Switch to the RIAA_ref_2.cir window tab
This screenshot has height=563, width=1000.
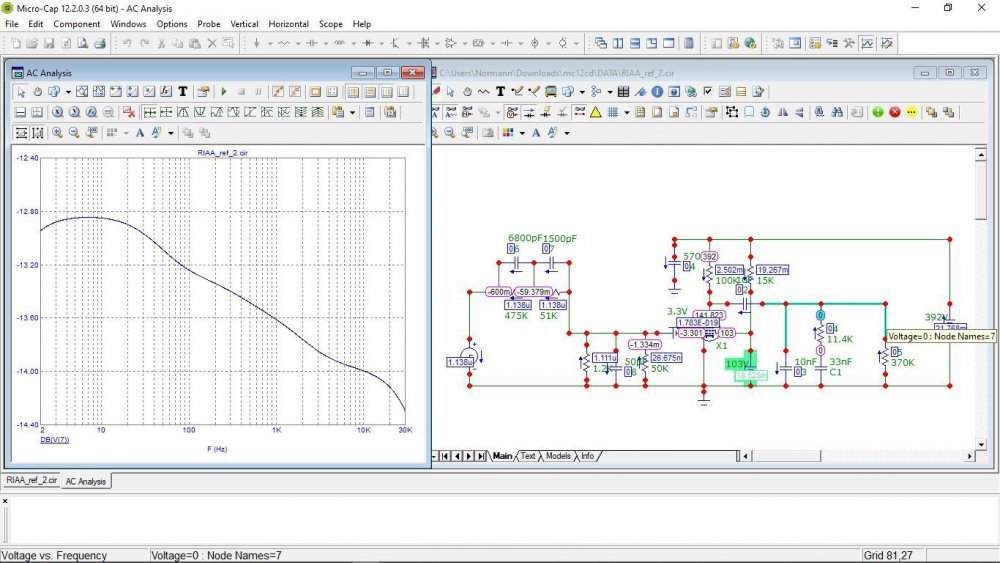tap(30, 481)
